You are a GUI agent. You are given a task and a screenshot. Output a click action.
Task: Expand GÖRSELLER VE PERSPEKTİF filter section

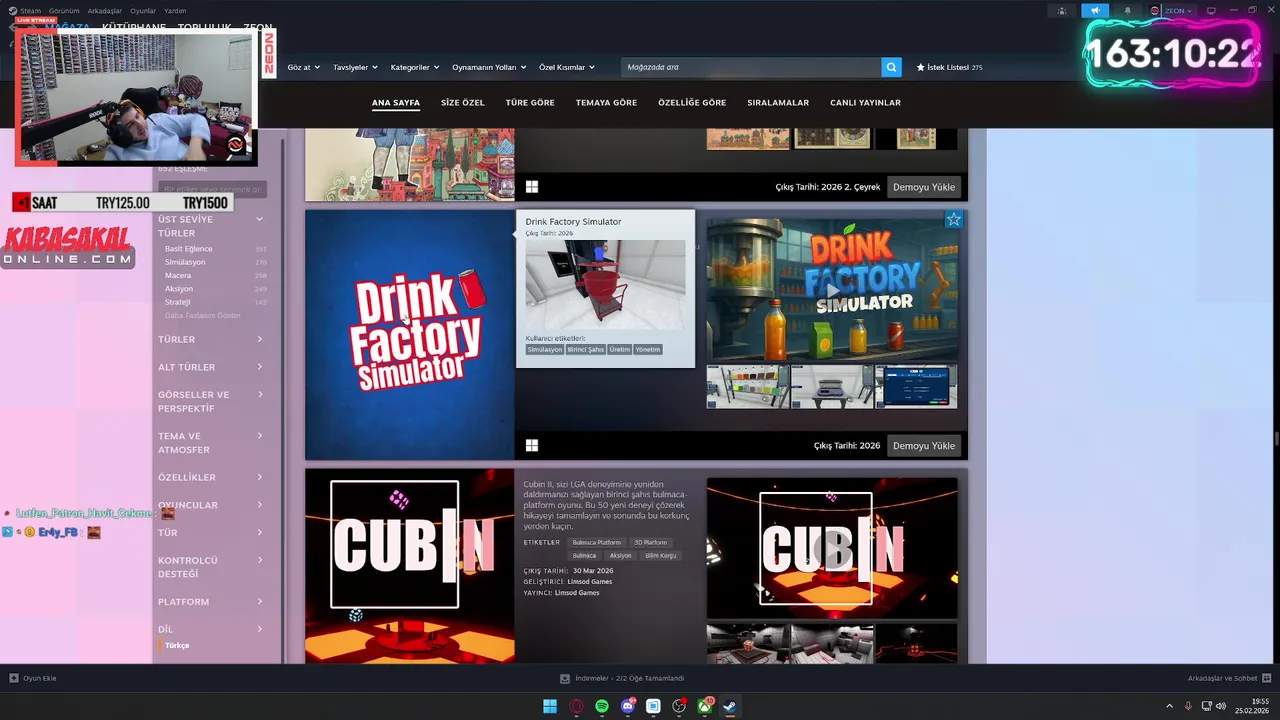tap(211, 401)
